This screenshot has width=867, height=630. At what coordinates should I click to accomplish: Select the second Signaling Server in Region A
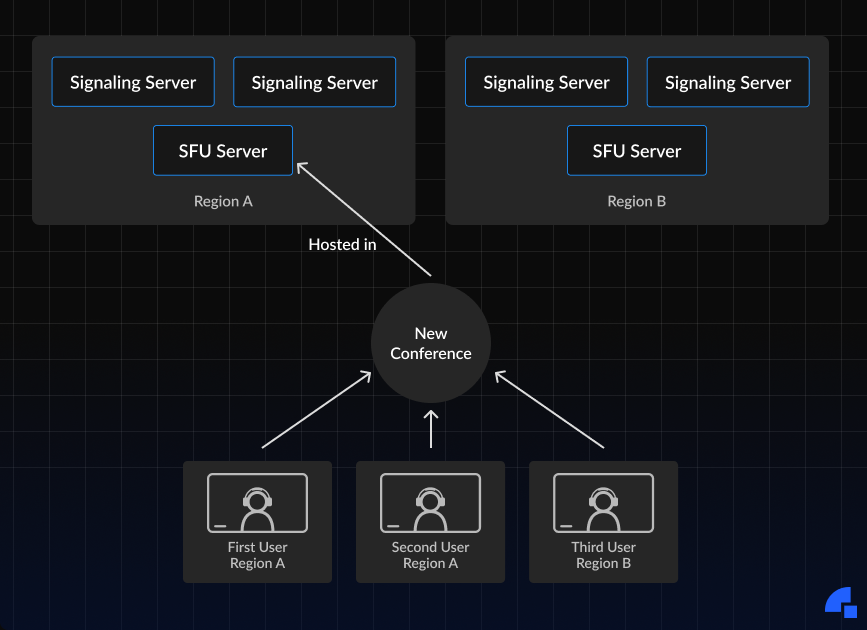click(315, 82)
